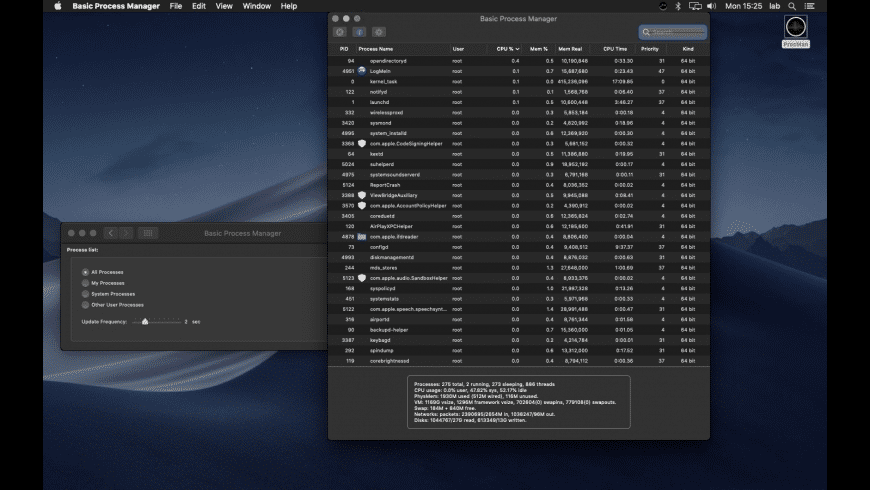Screen dimensions: 870x490
Task: Click the blue info toolbar icon
Action: (x=360, y=32)
